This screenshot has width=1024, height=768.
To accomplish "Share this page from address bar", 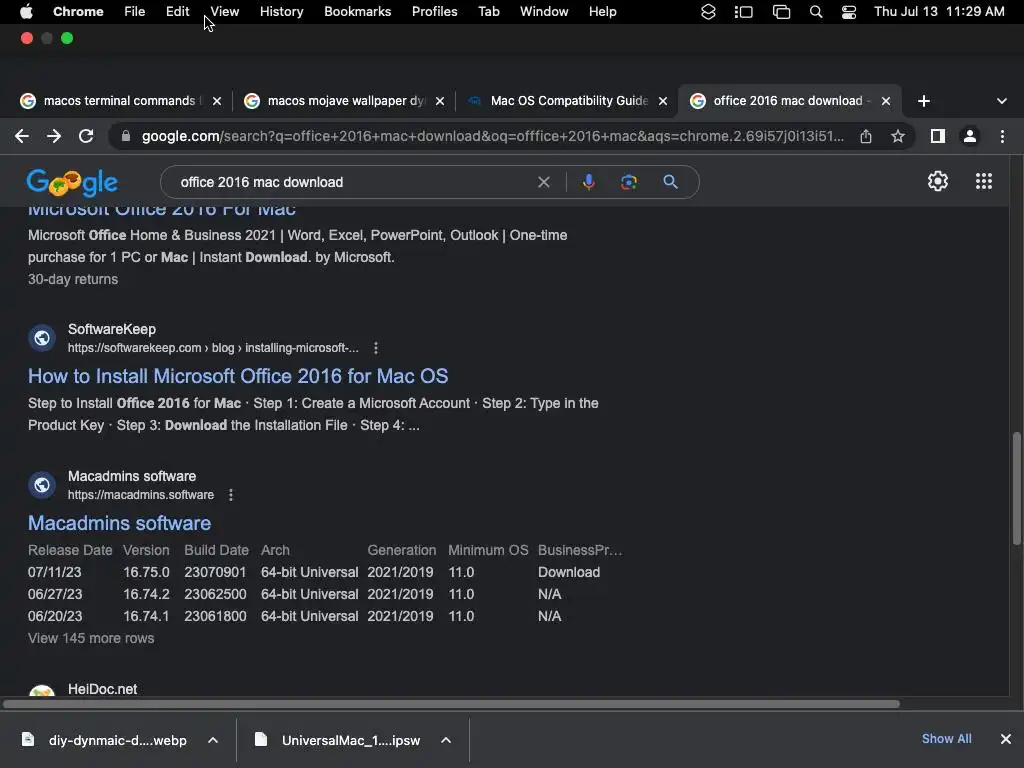I will (x=866, y=136).
